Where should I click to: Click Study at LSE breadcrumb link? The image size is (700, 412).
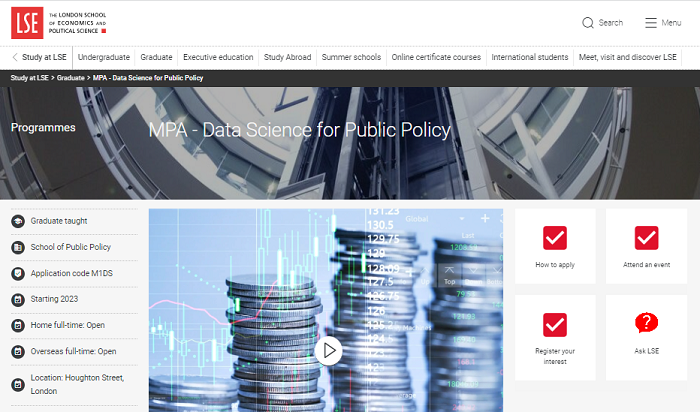pos(31,78)
